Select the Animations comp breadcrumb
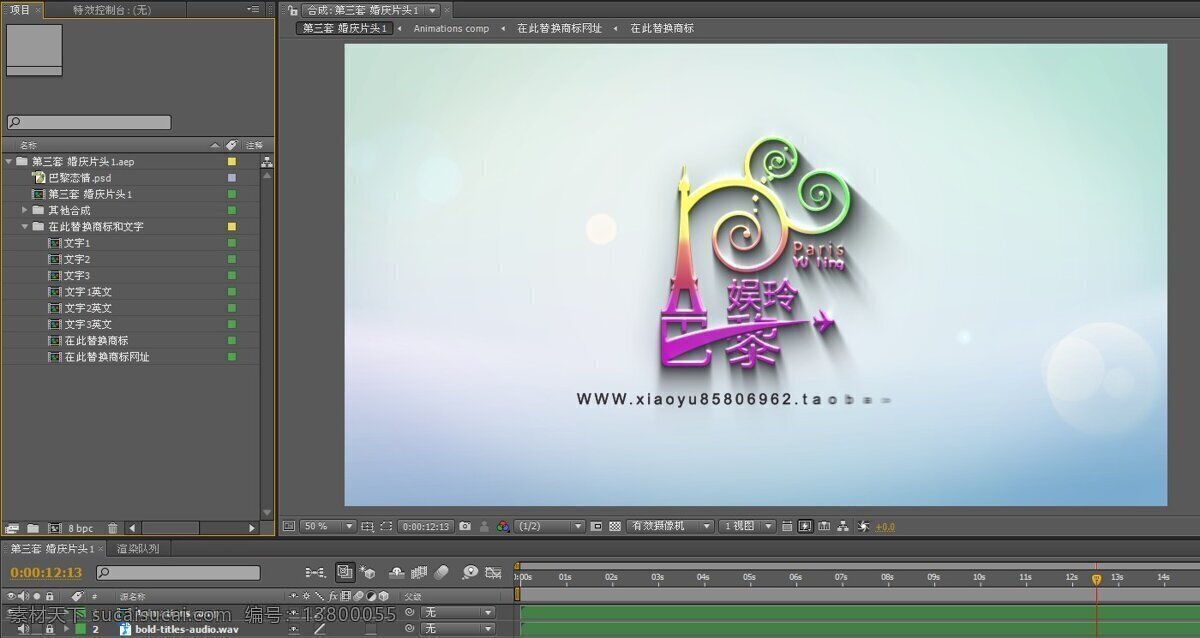1200x638 pixels. coord(451,28)
